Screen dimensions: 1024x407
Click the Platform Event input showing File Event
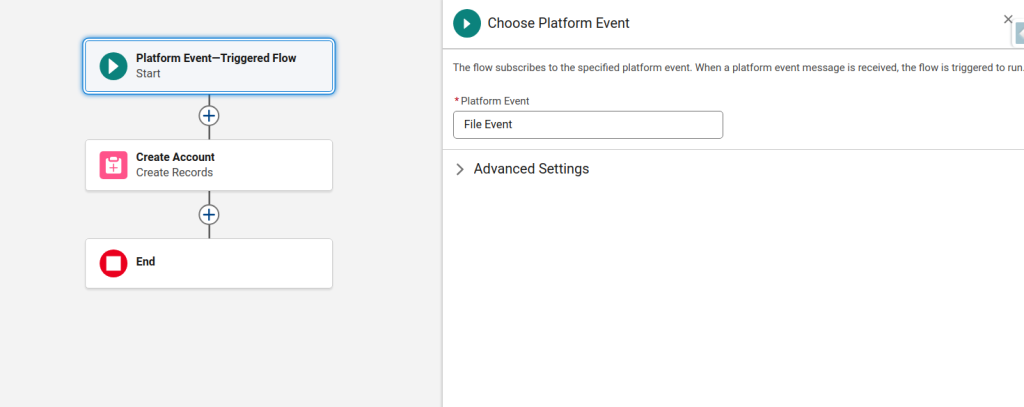coord(588,125)
